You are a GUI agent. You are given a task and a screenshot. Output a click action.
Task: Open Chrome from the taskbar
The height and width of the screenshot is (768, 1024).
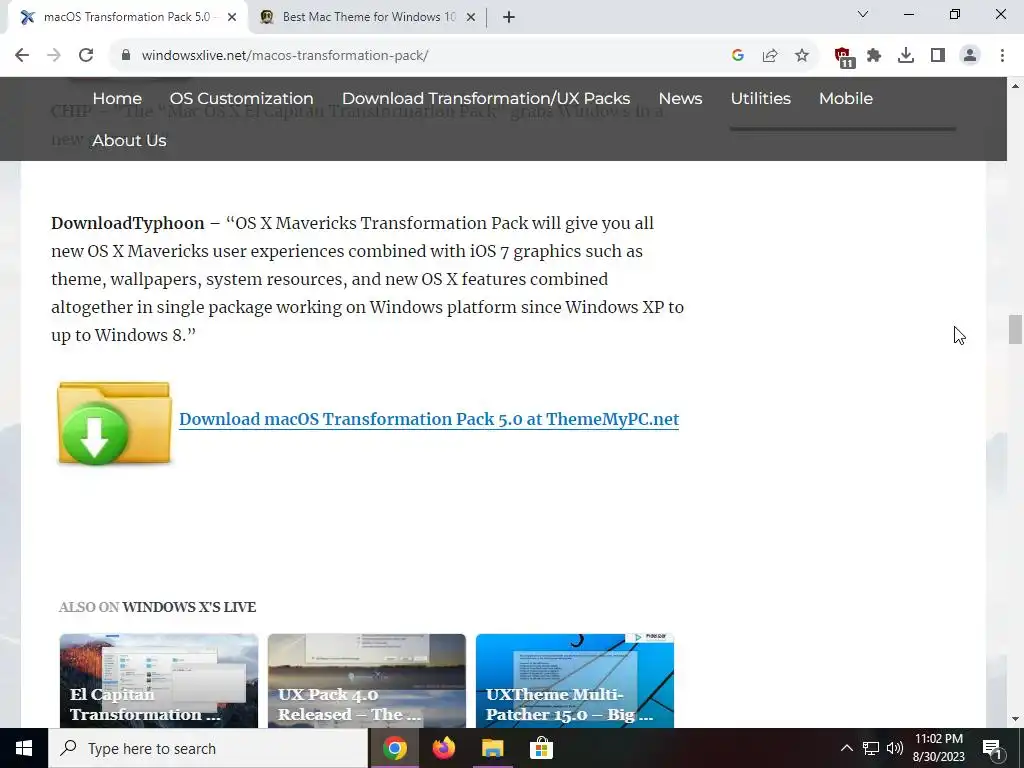pos(394,748)
